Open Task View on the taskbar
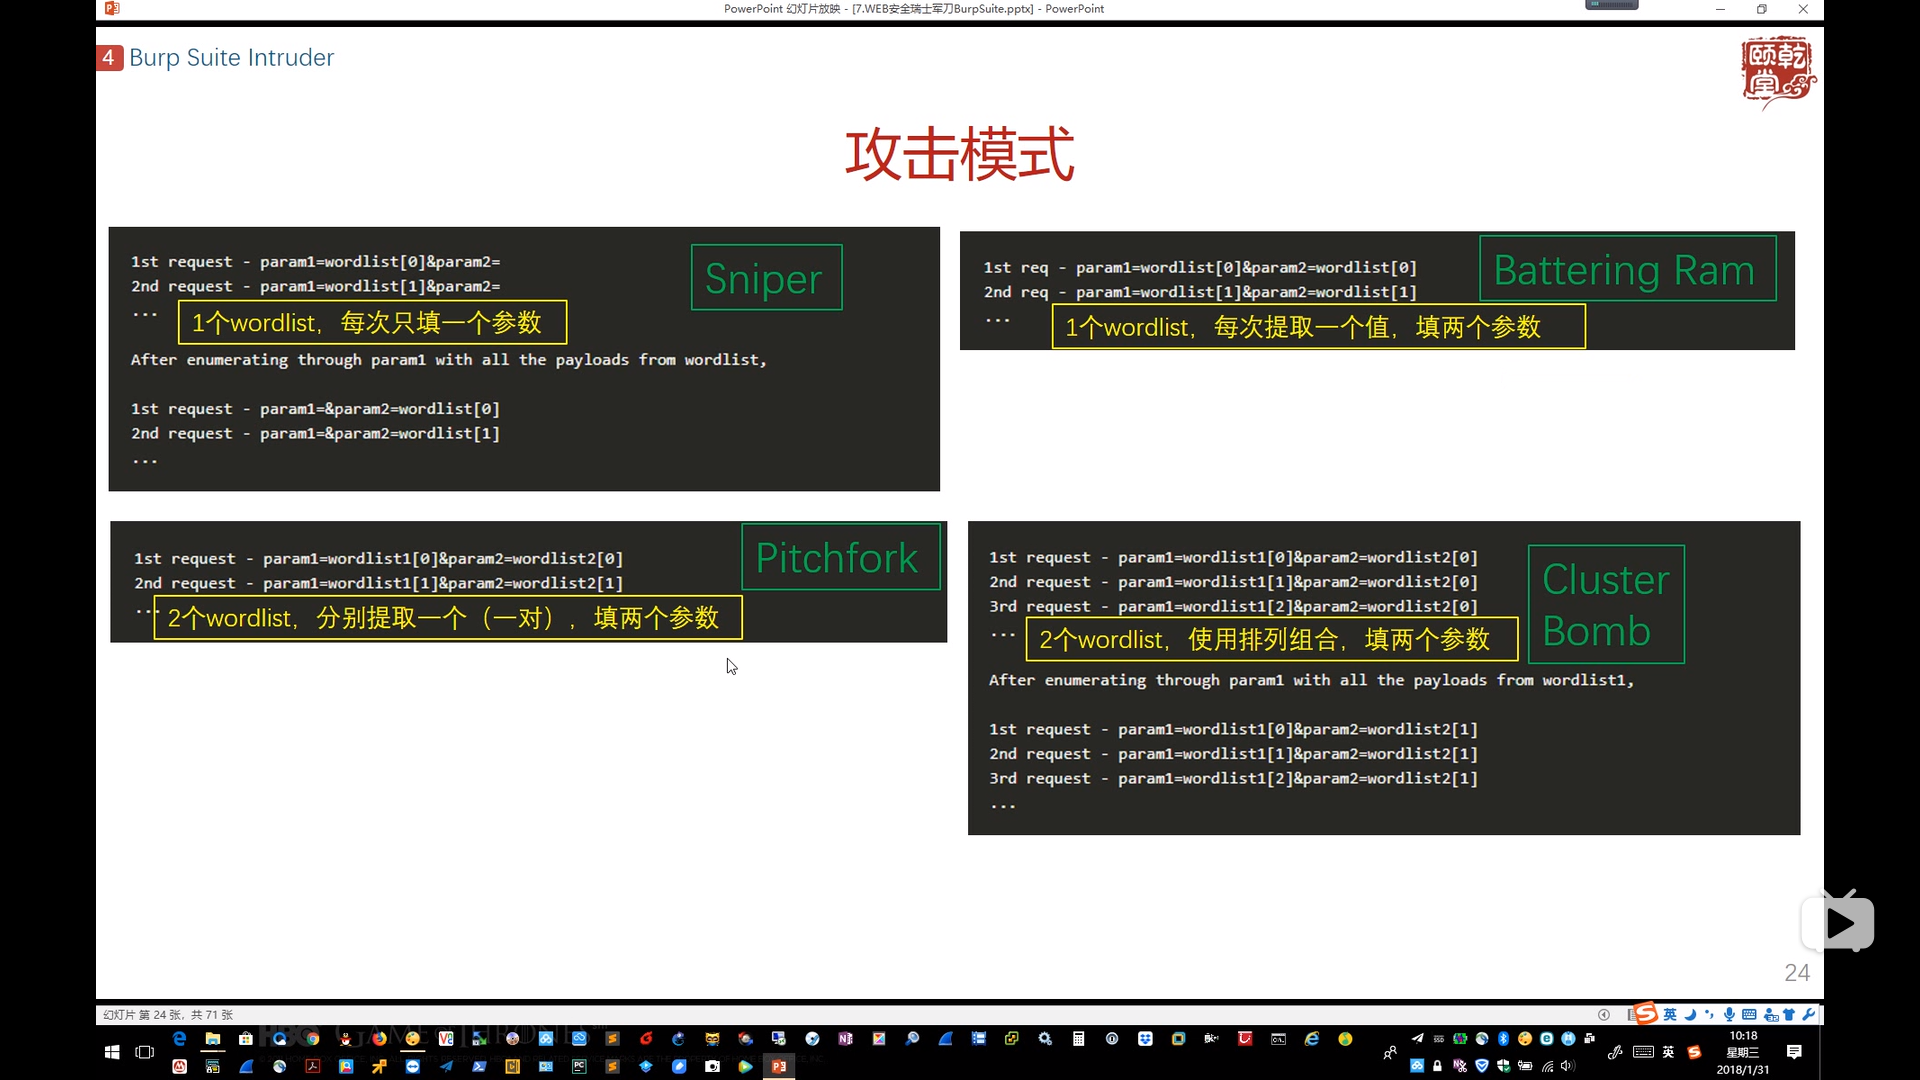 click(x=145, y=1052)
